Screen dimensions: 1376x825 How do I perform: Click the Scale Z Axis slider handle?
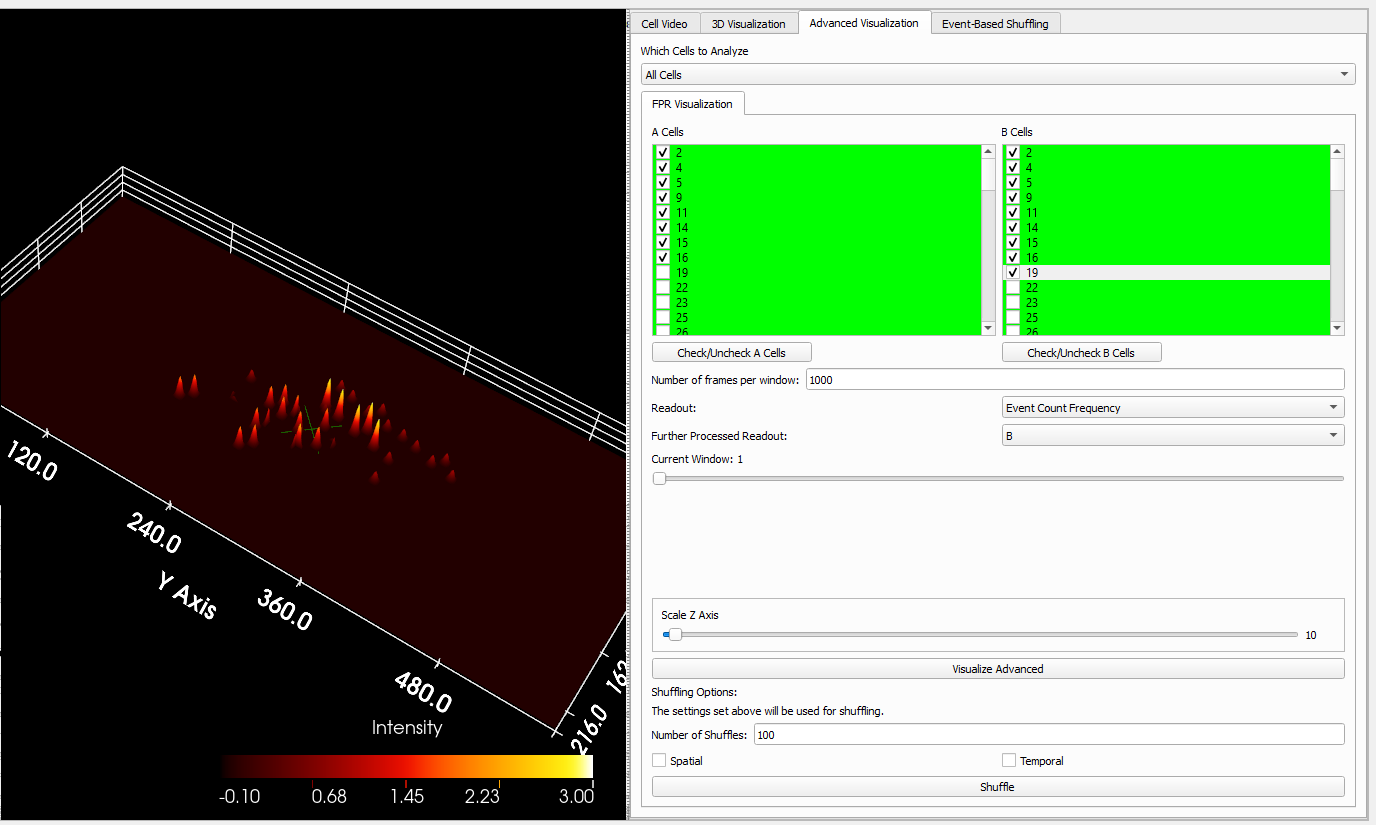coord(675,635)
